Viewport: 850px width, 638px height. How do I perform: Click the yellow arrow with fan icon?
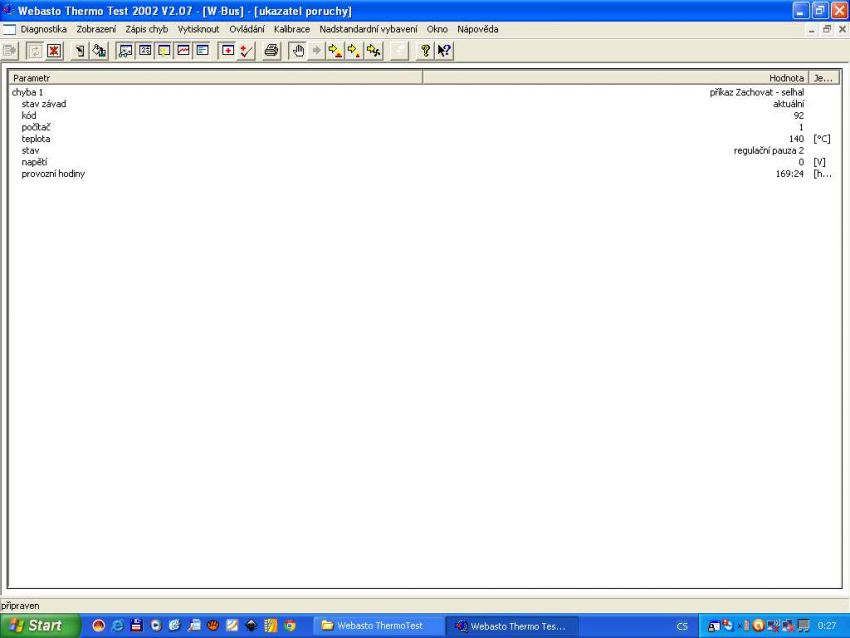(x=374, y=51)
